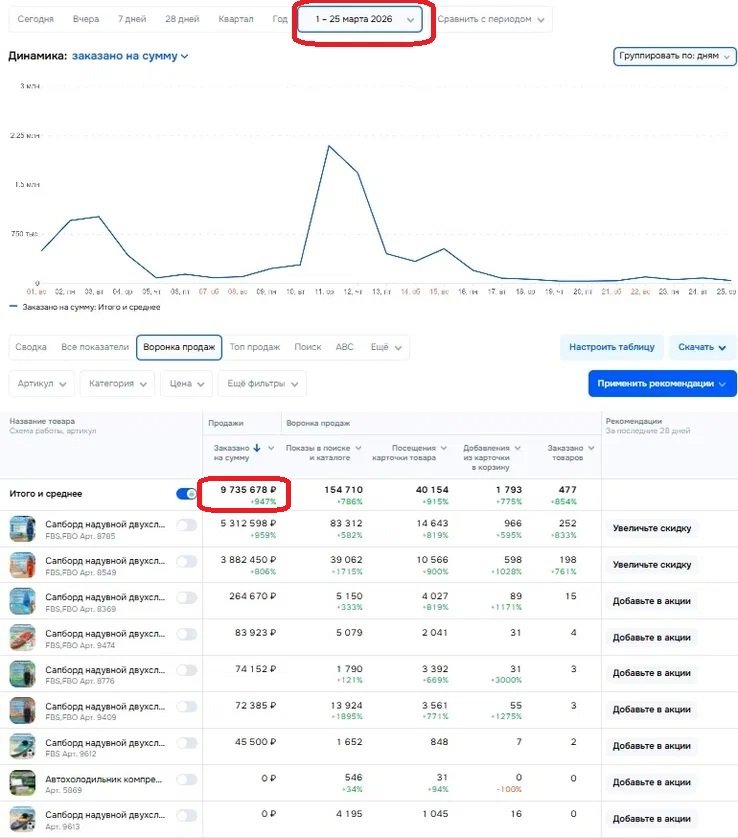Select the '28 дней' period

tap(182, 19)
